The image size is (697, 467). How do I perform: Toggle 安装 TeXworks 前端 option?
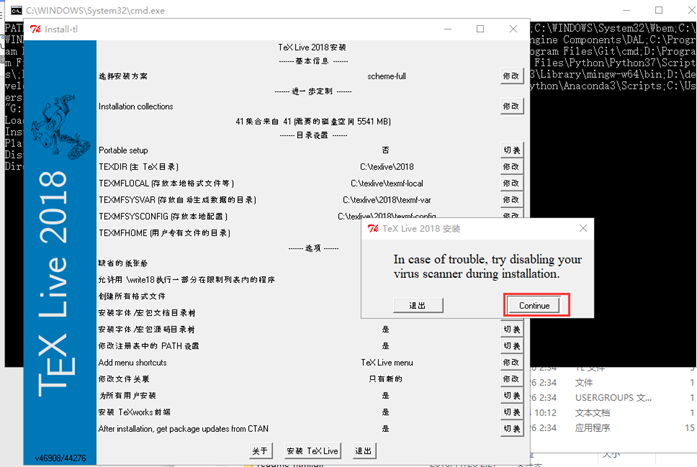(x=512, y=412)
